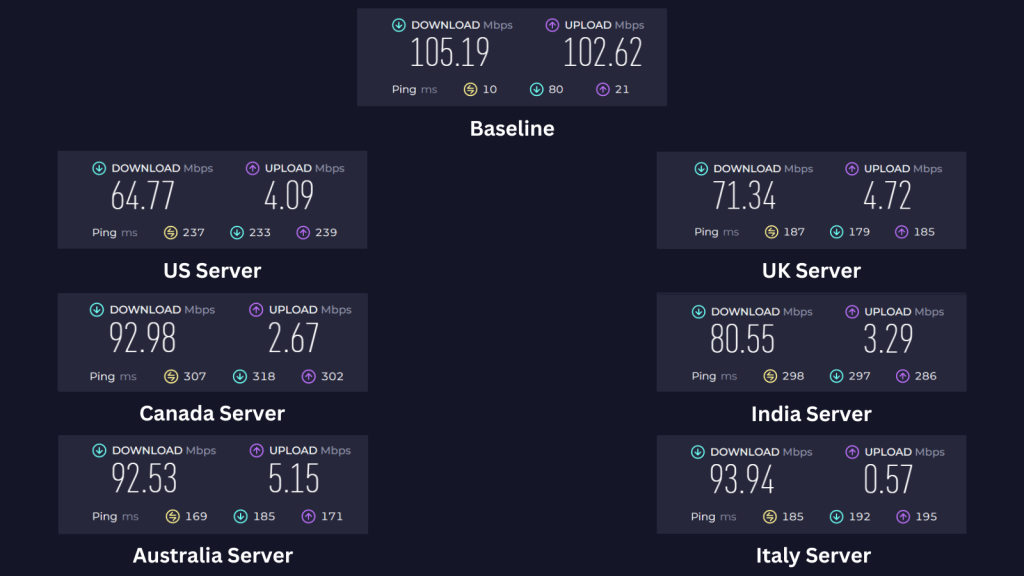
Task: Click the US Server download ping icon 233
Action: point(237,232)
